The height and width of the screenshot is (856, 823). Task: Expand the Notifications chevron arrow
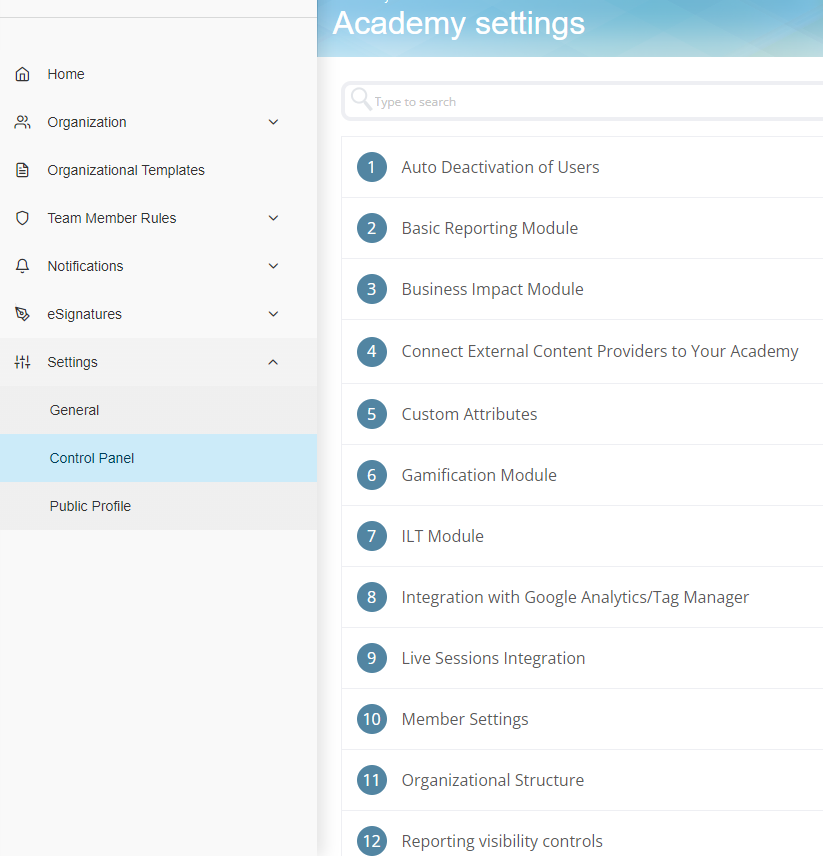[x=273, y=266]
